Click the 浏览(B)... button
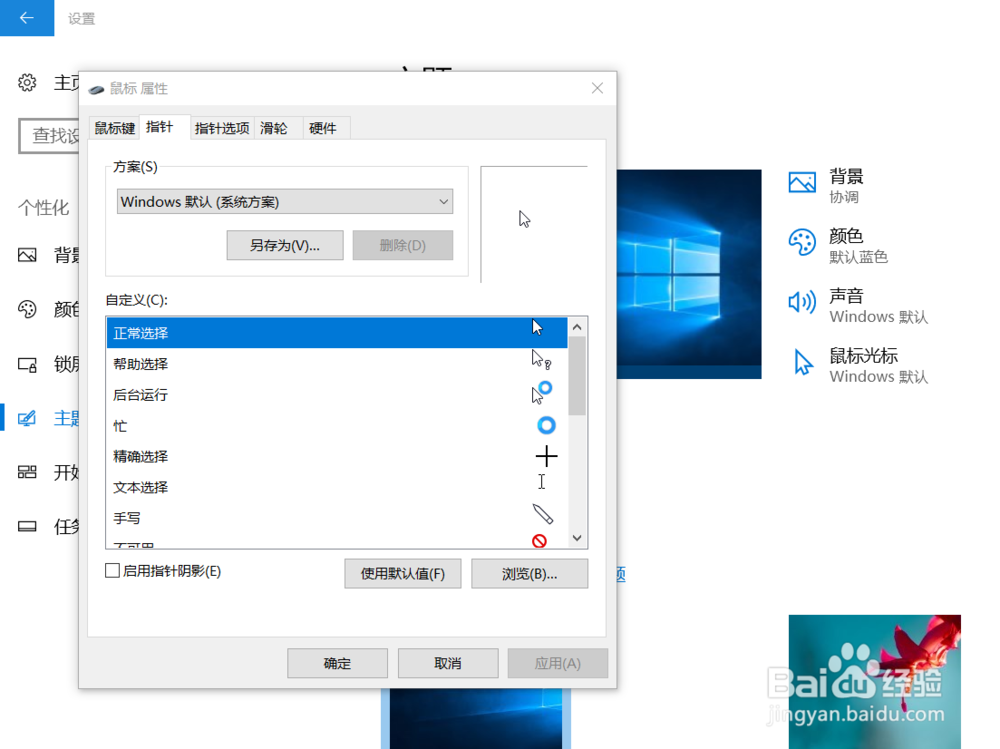 (x=529, y=574)
